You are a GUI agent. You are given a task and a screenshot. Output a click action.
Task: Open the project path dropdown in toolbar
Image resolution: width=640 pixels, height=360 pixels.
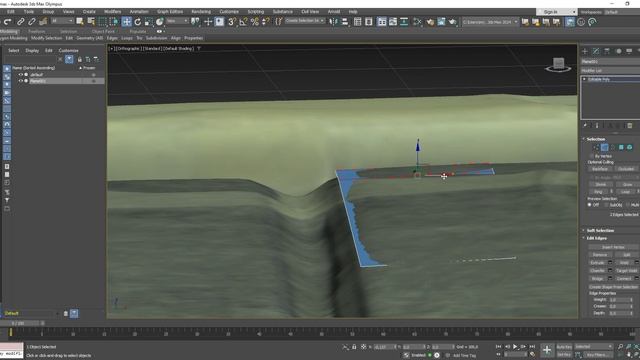point(490,22)
